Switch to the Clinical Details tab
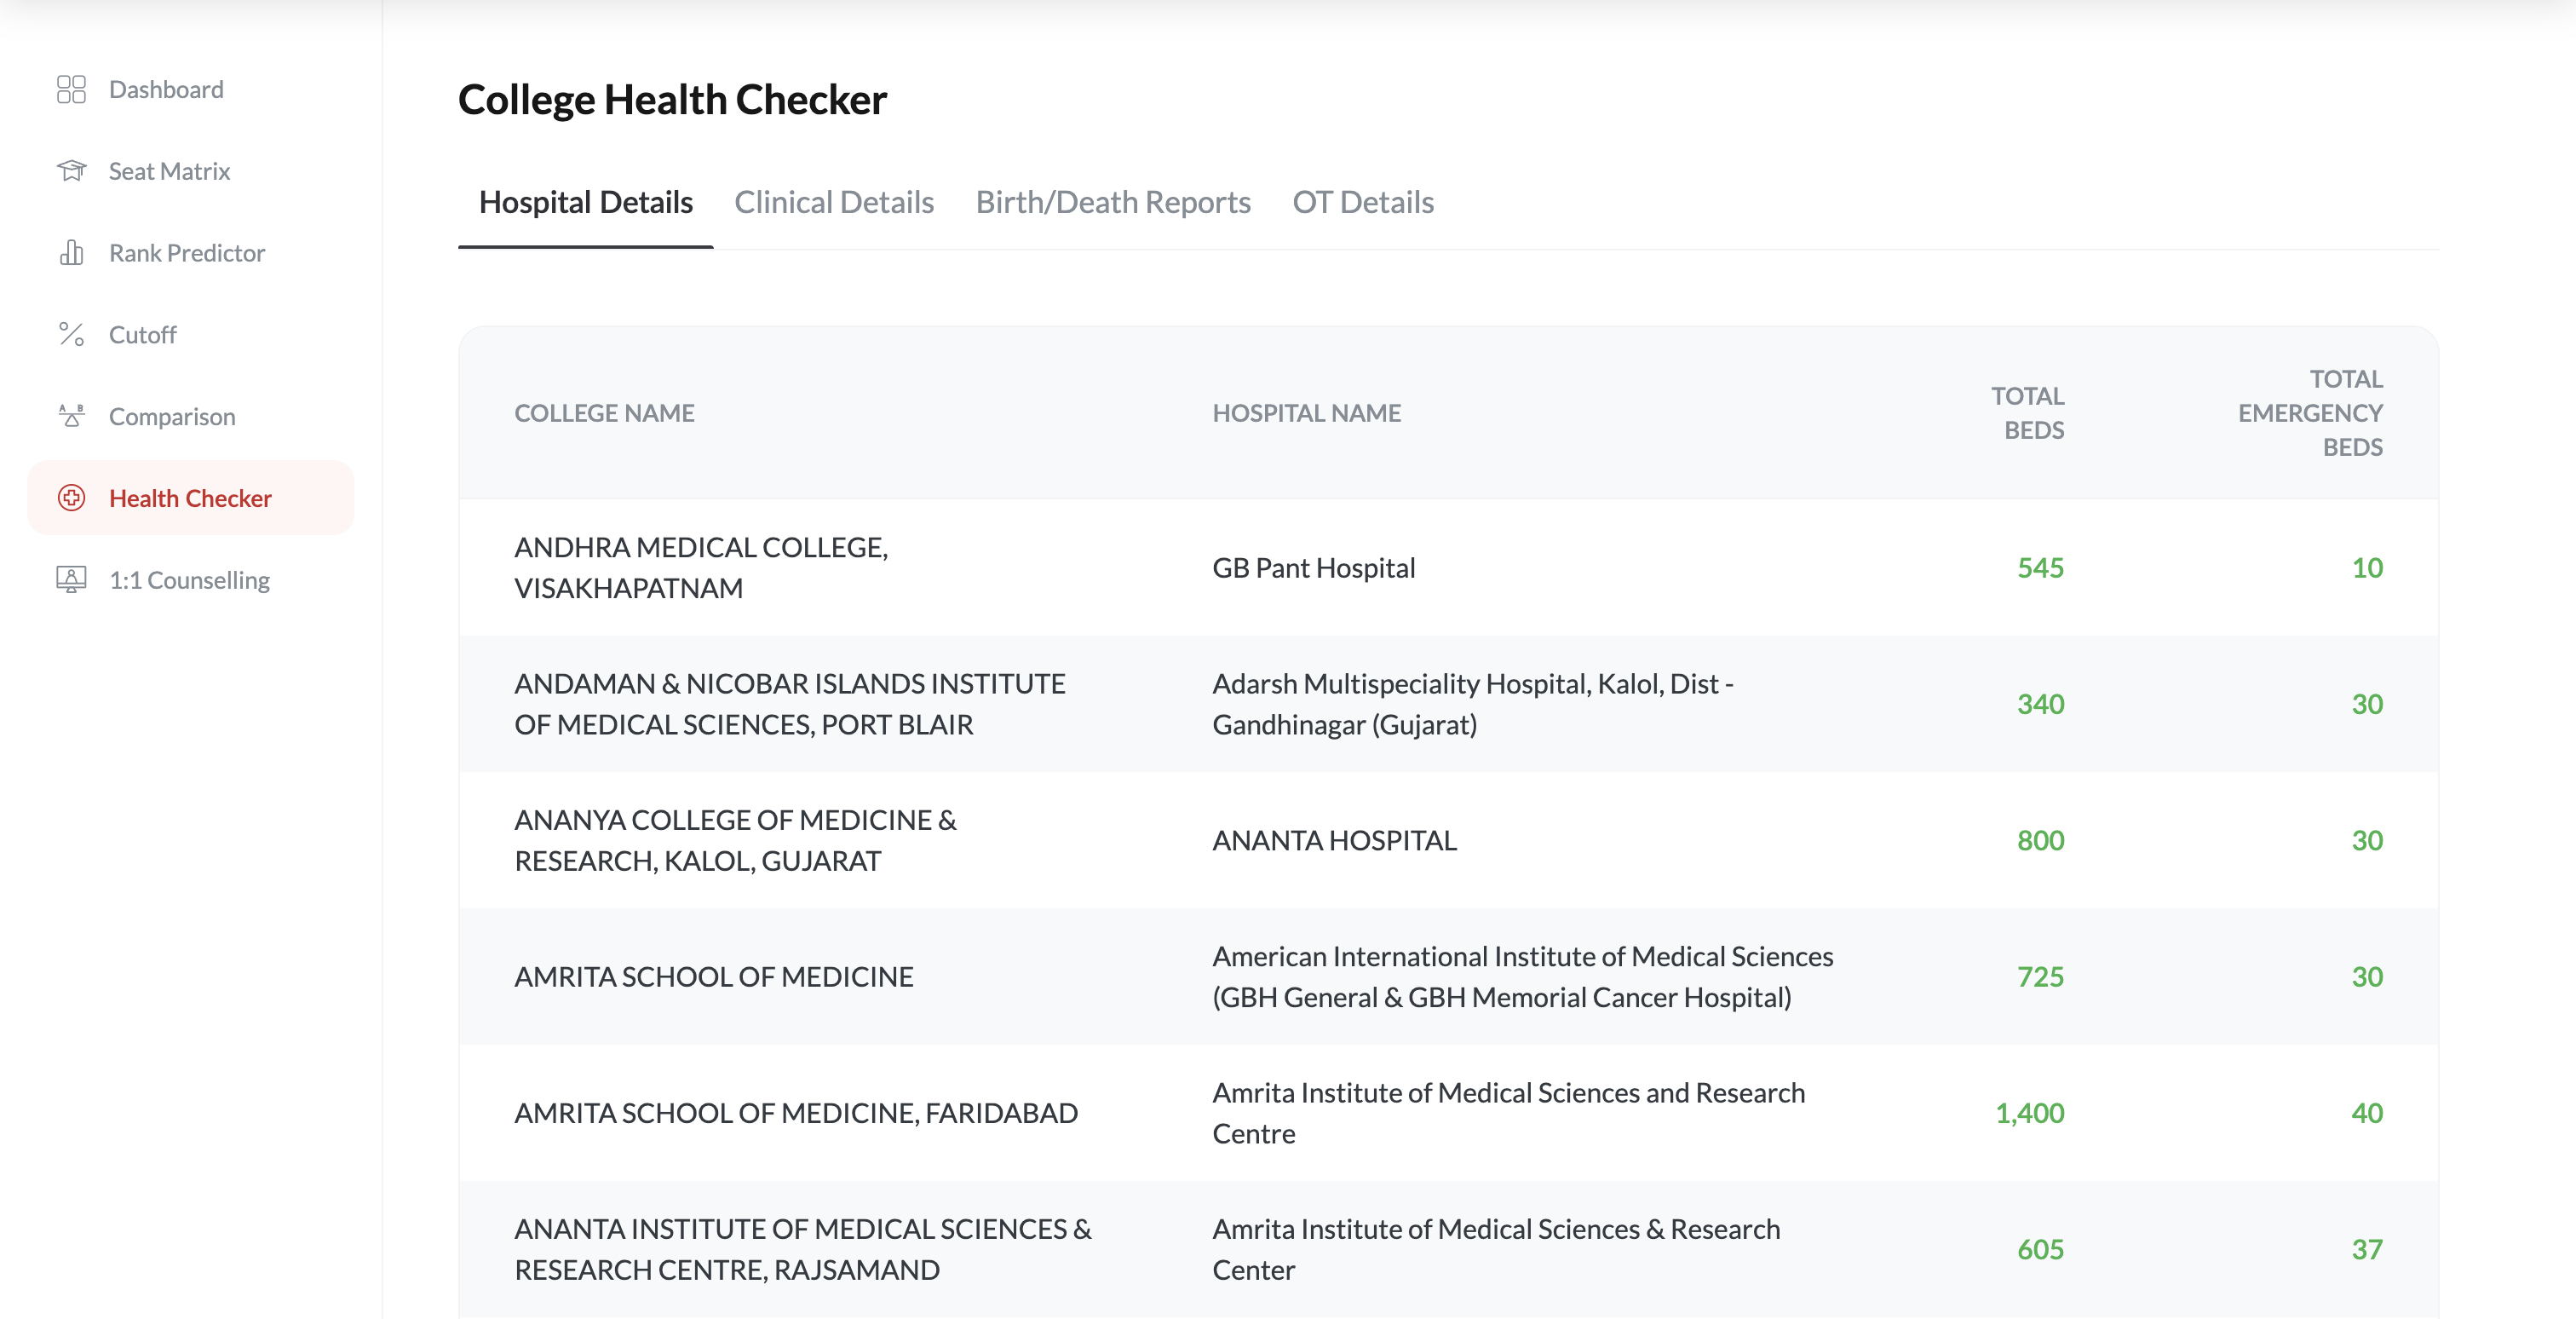The width and height of the screenshot is (2576, 1319). [834, 202]
